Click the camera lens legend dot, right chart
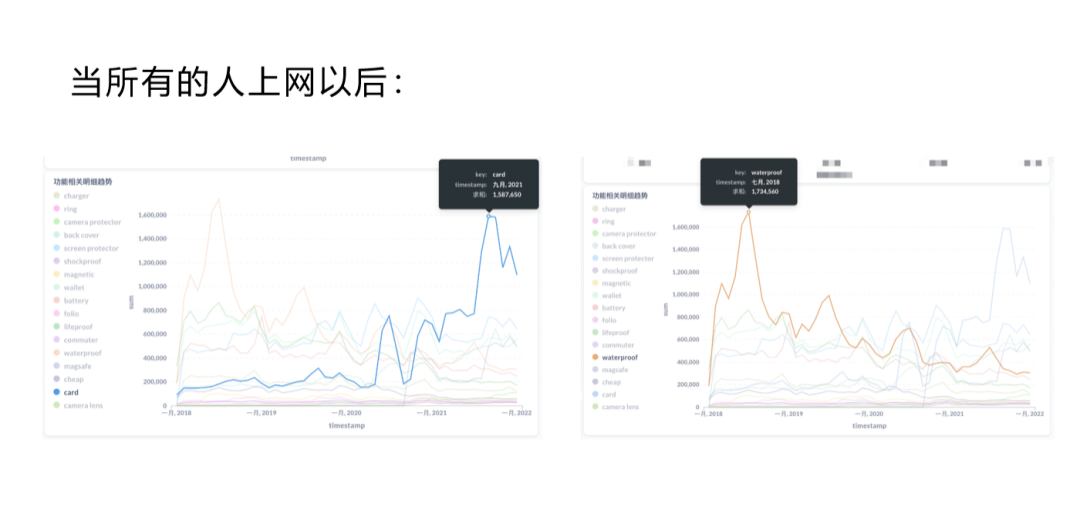 click(595, 407)
